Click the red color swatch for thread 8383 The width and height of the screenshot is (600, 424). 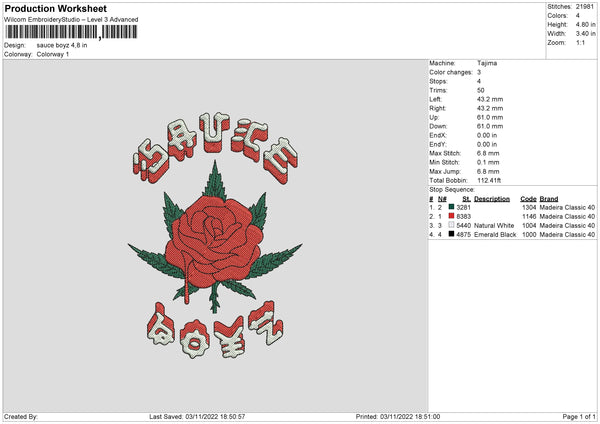tap(451, 216)
